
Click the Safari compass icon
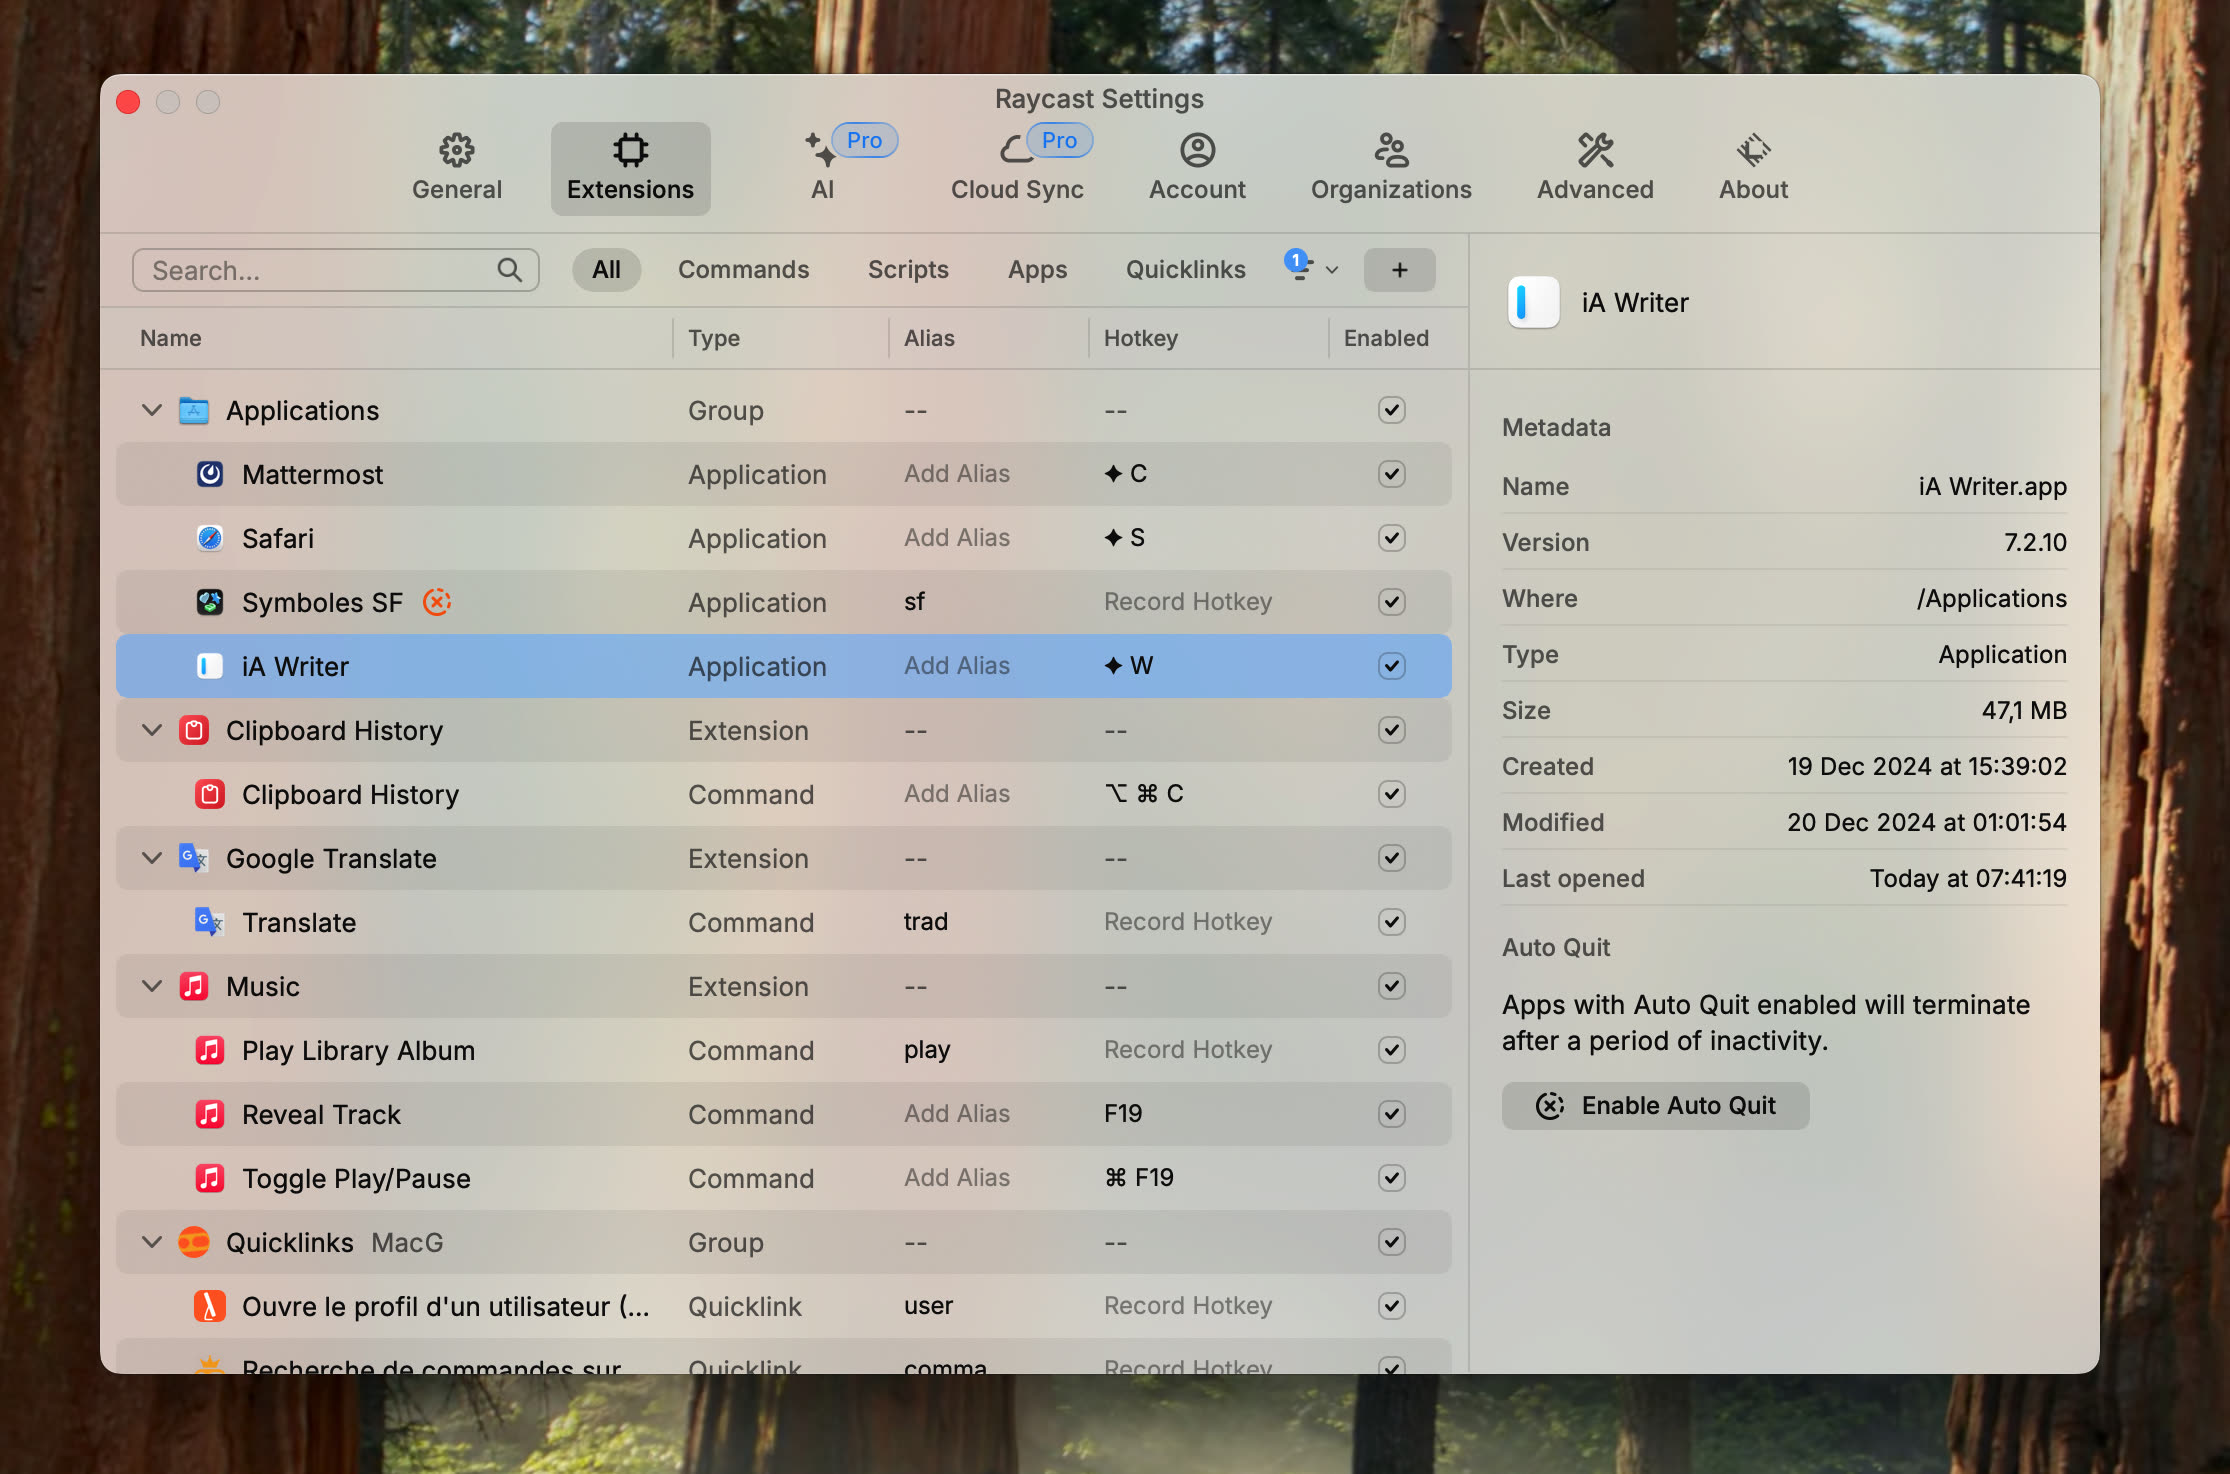click(x=209, y=538)
